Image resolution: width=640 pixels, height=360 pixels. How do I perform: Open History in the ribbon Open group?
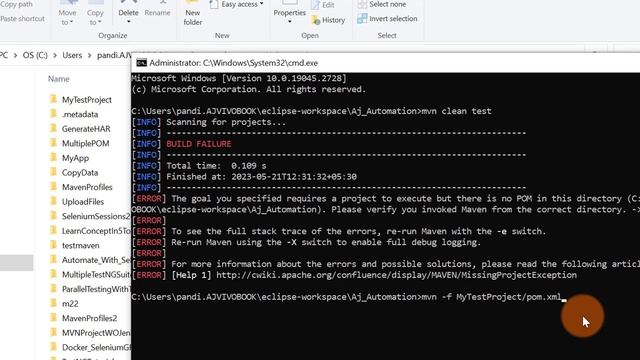click(328, 20)
